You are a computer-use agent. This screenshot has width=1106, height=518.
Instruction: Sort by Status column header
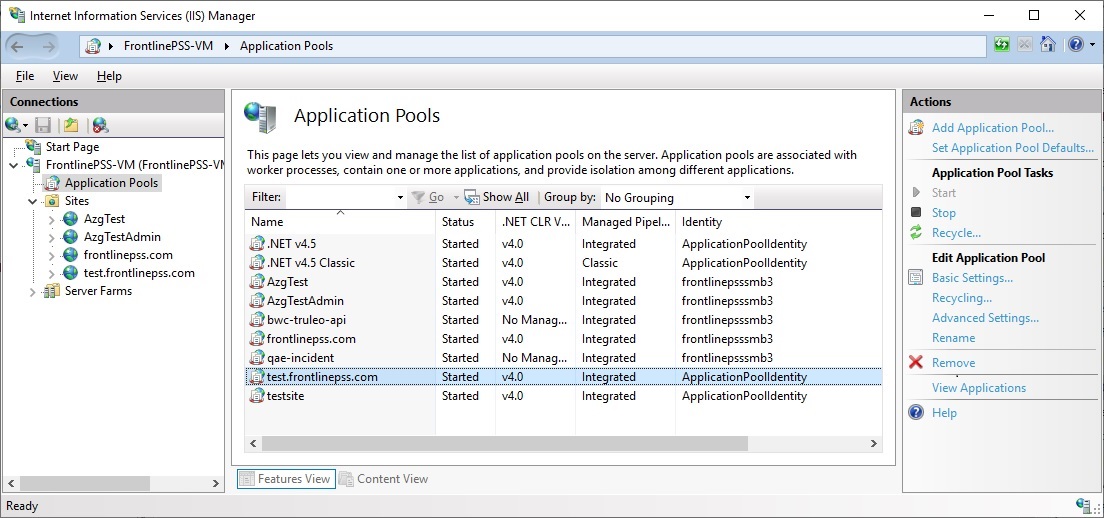pos(466,222)
